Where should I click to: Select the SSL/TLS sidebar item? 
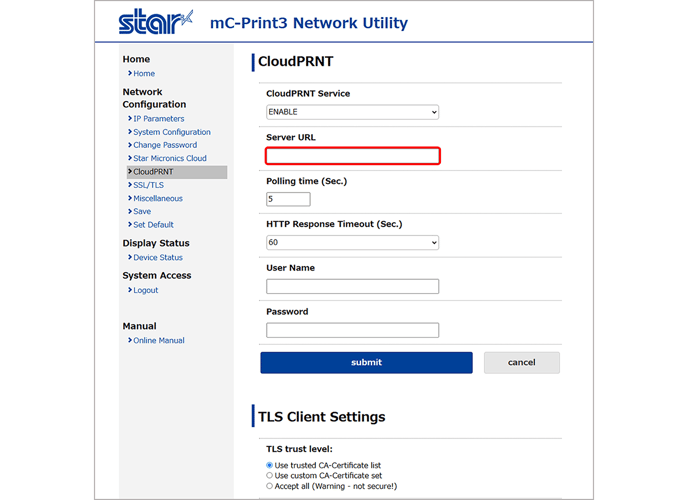pyautogui.click(x=148, y=185)
